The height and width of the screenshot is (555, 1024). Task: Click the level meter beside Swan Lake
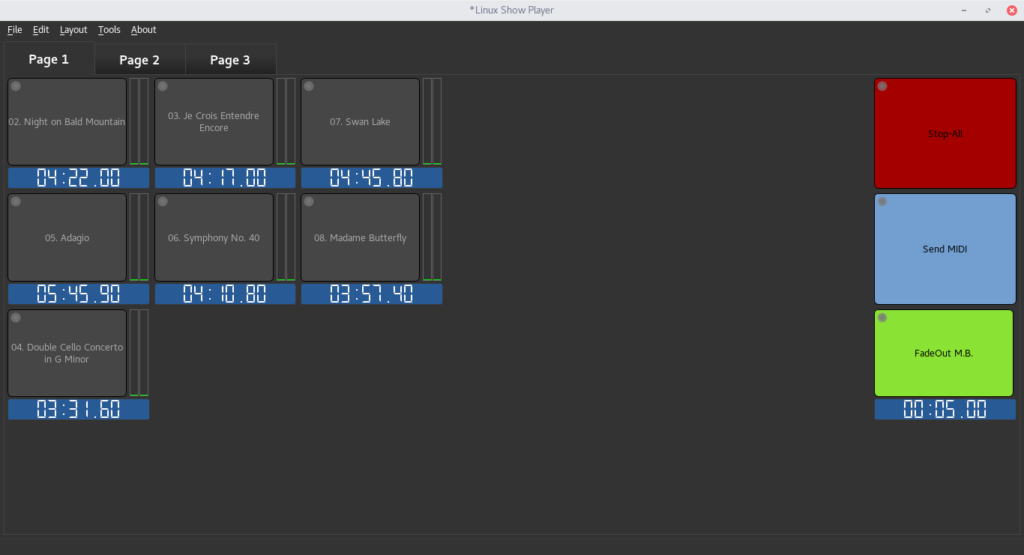tap(432, 122)
